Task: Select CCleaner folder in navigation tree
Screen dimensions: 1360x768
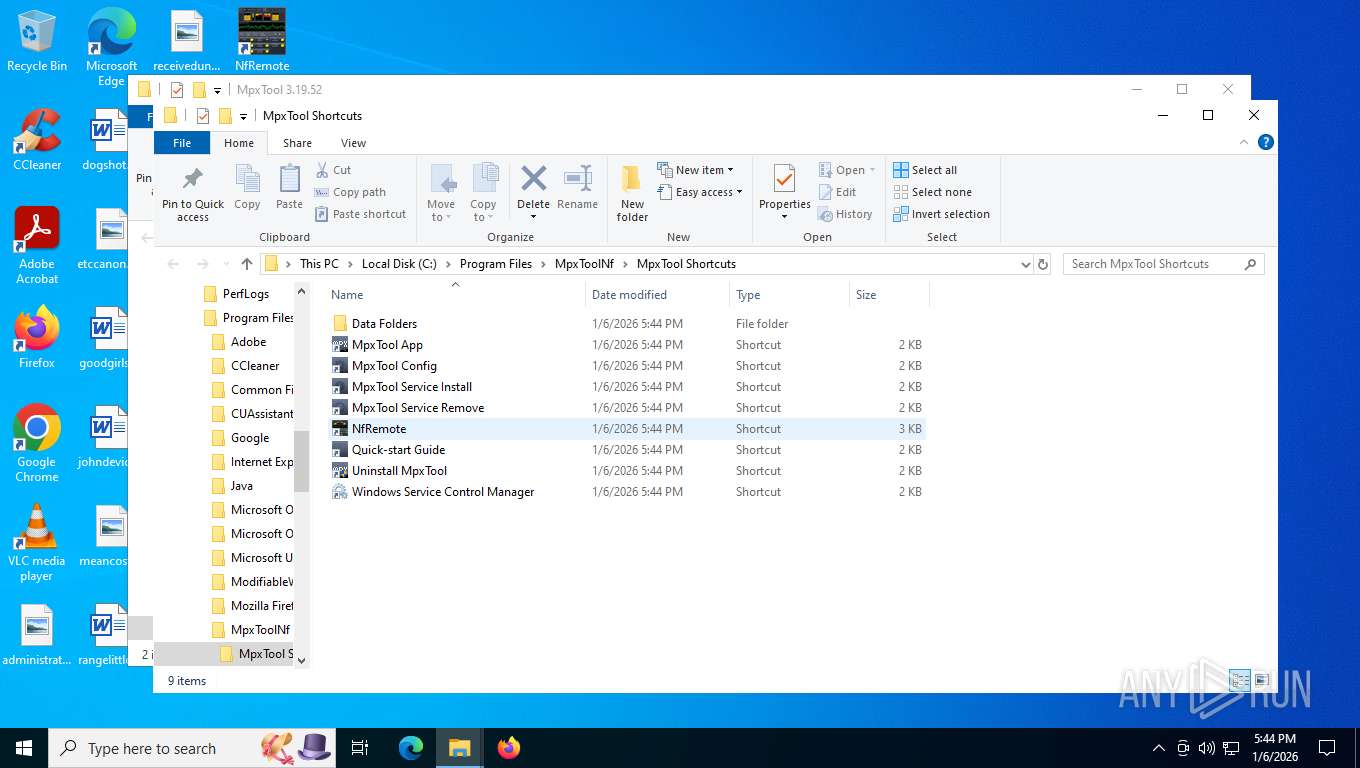Action: coord(255,366)
